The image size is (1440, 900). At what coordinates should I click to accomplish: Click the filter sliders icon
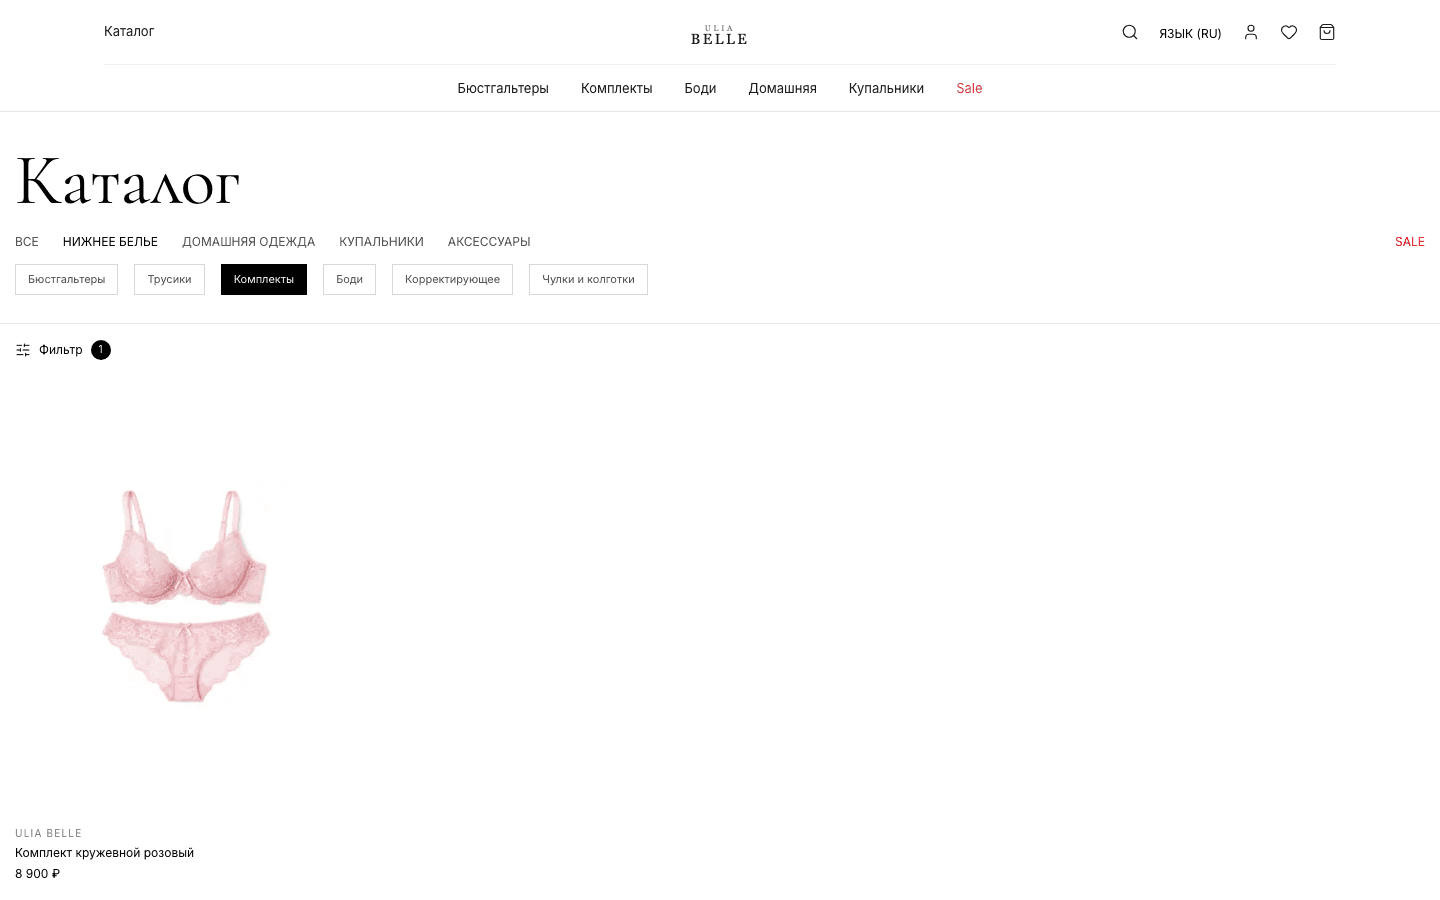click(x=23, y=350)
